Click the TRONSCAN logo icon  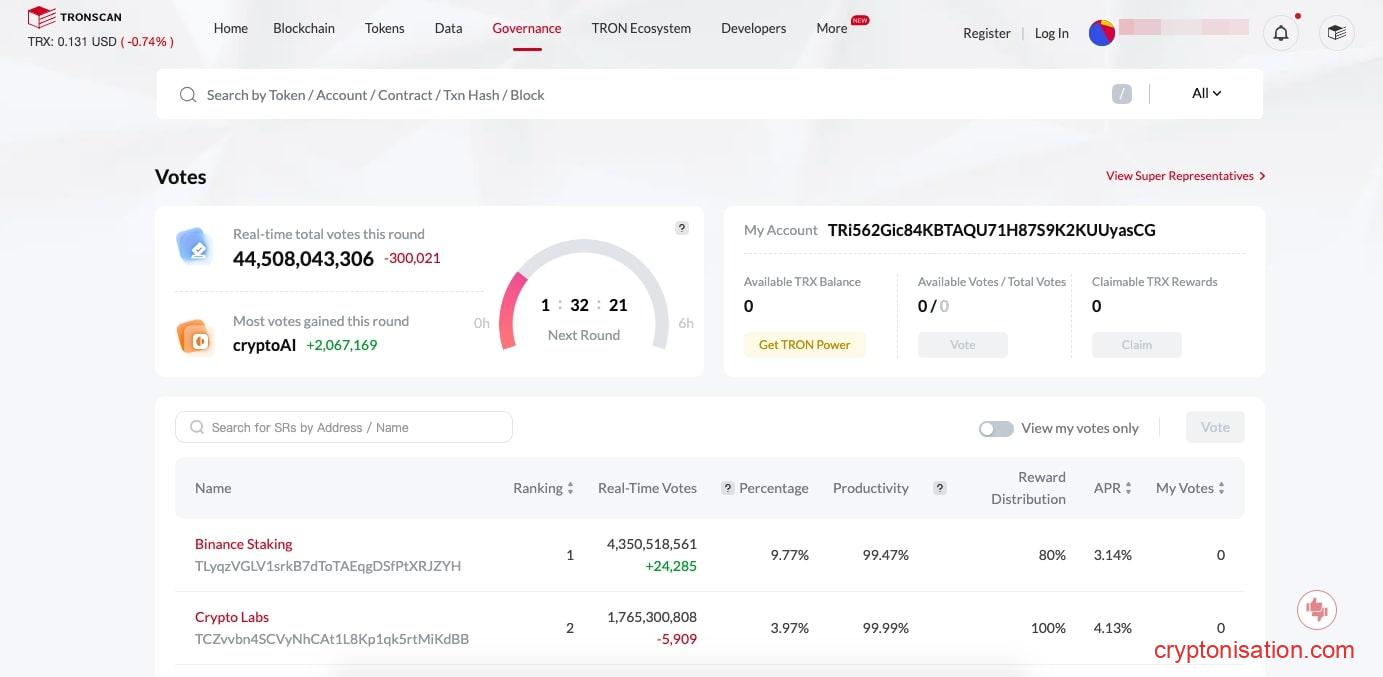click(x=41, y=17)
